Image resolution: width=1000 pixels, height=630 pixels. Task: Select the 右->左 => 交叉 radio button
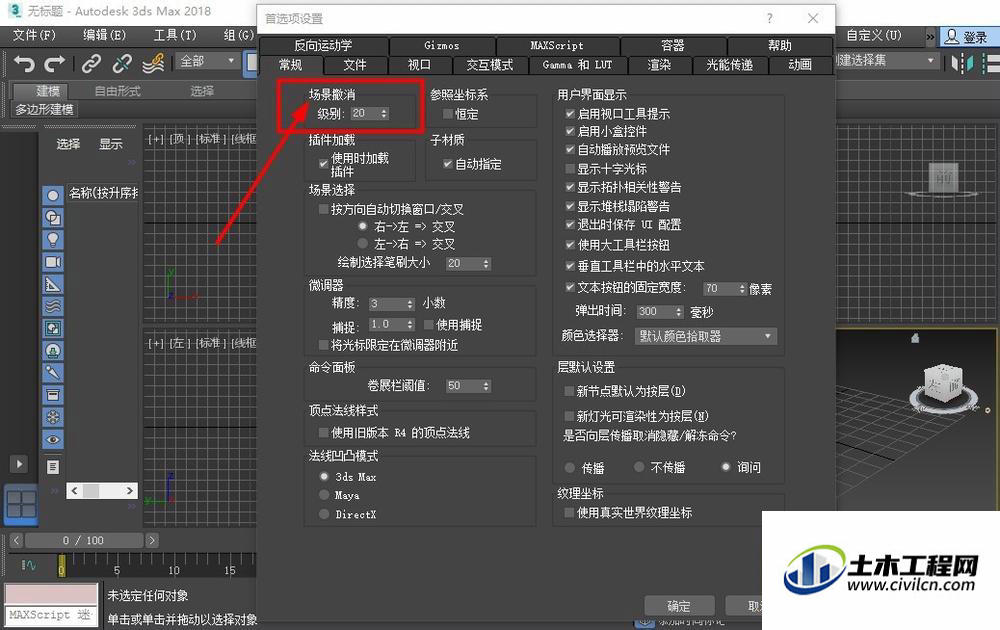[x=363, y=226]
